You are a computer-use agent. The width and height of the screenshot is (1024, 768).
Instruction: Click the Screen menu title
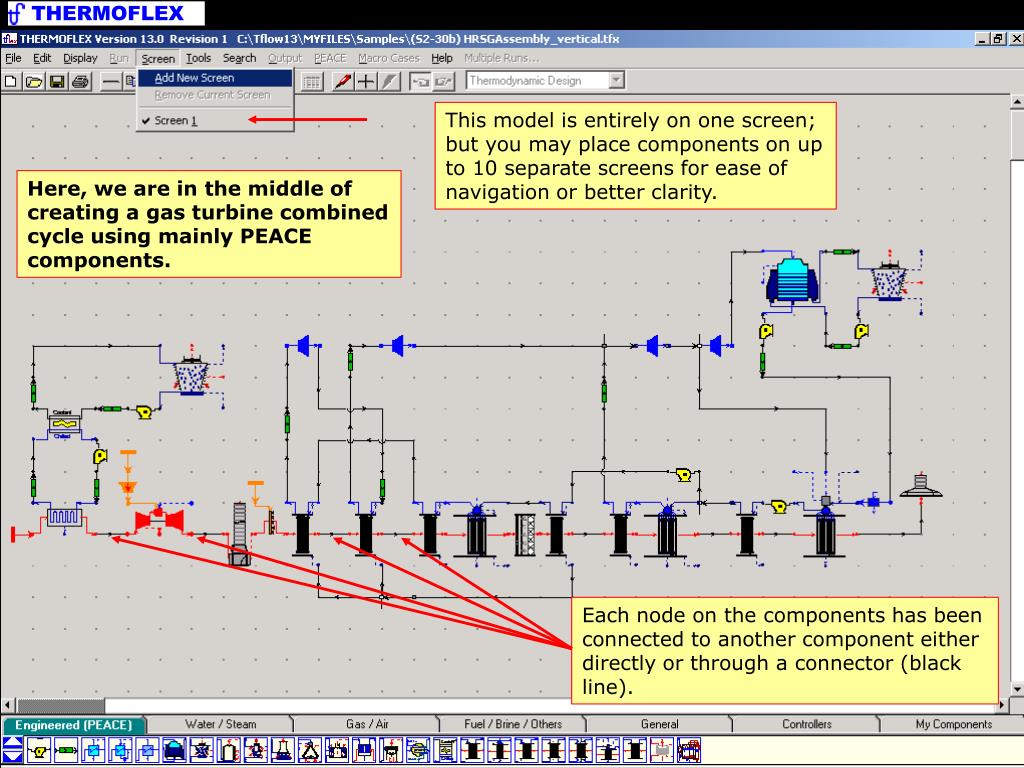point(158,58)
